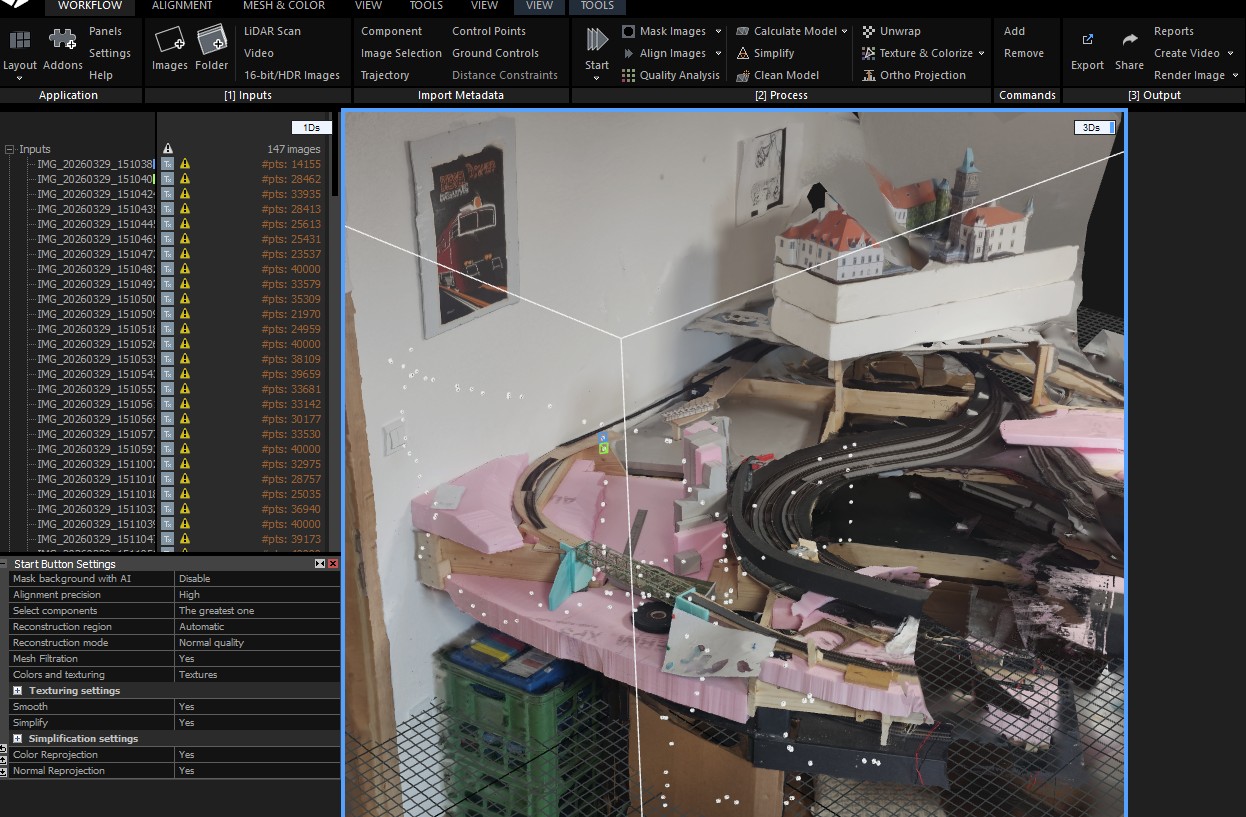Open the Addons puzzle icon
Screen dimensions: 1246x817
[62, 42]
